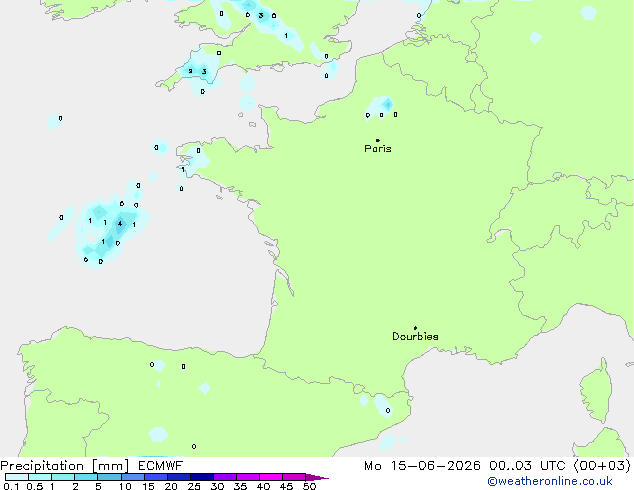Select the 10 mm legend color swatch
This screenshot has height=490, width=634.
[x=133, y=477]
